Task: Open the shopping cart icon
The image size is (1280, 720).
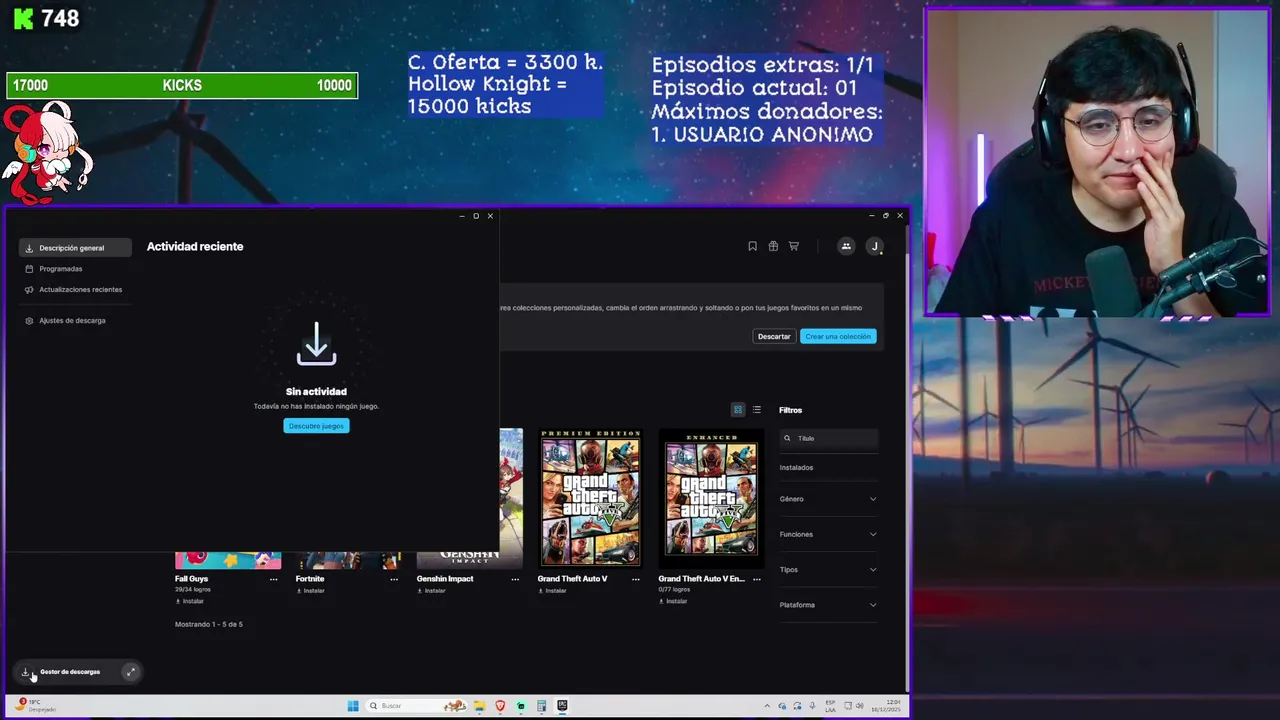Action: pos(794,246)
